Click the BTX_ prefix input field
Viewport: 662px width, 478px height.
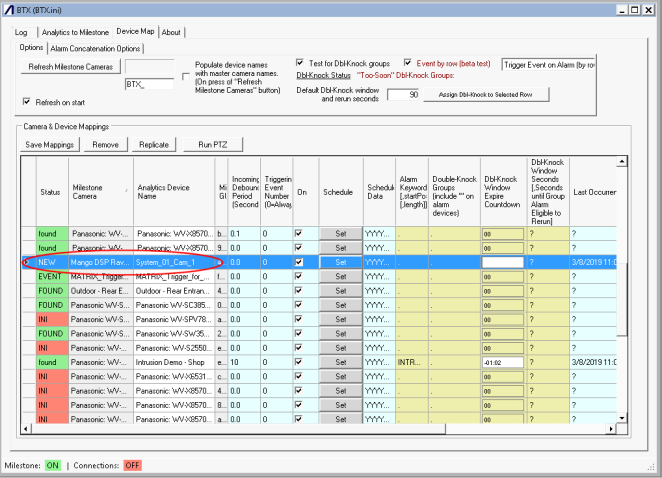pyautogui.click(x=149, y=84)
